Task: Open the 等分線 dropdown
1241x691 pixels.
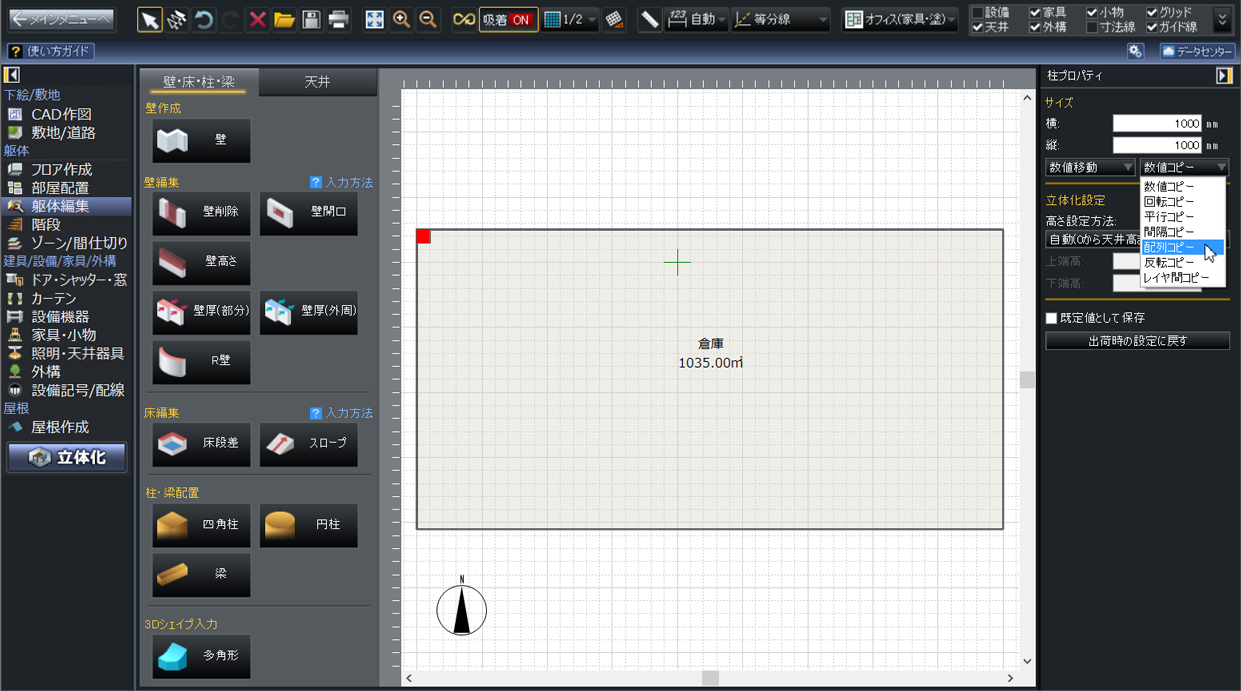Action: [x=781, y=19]
